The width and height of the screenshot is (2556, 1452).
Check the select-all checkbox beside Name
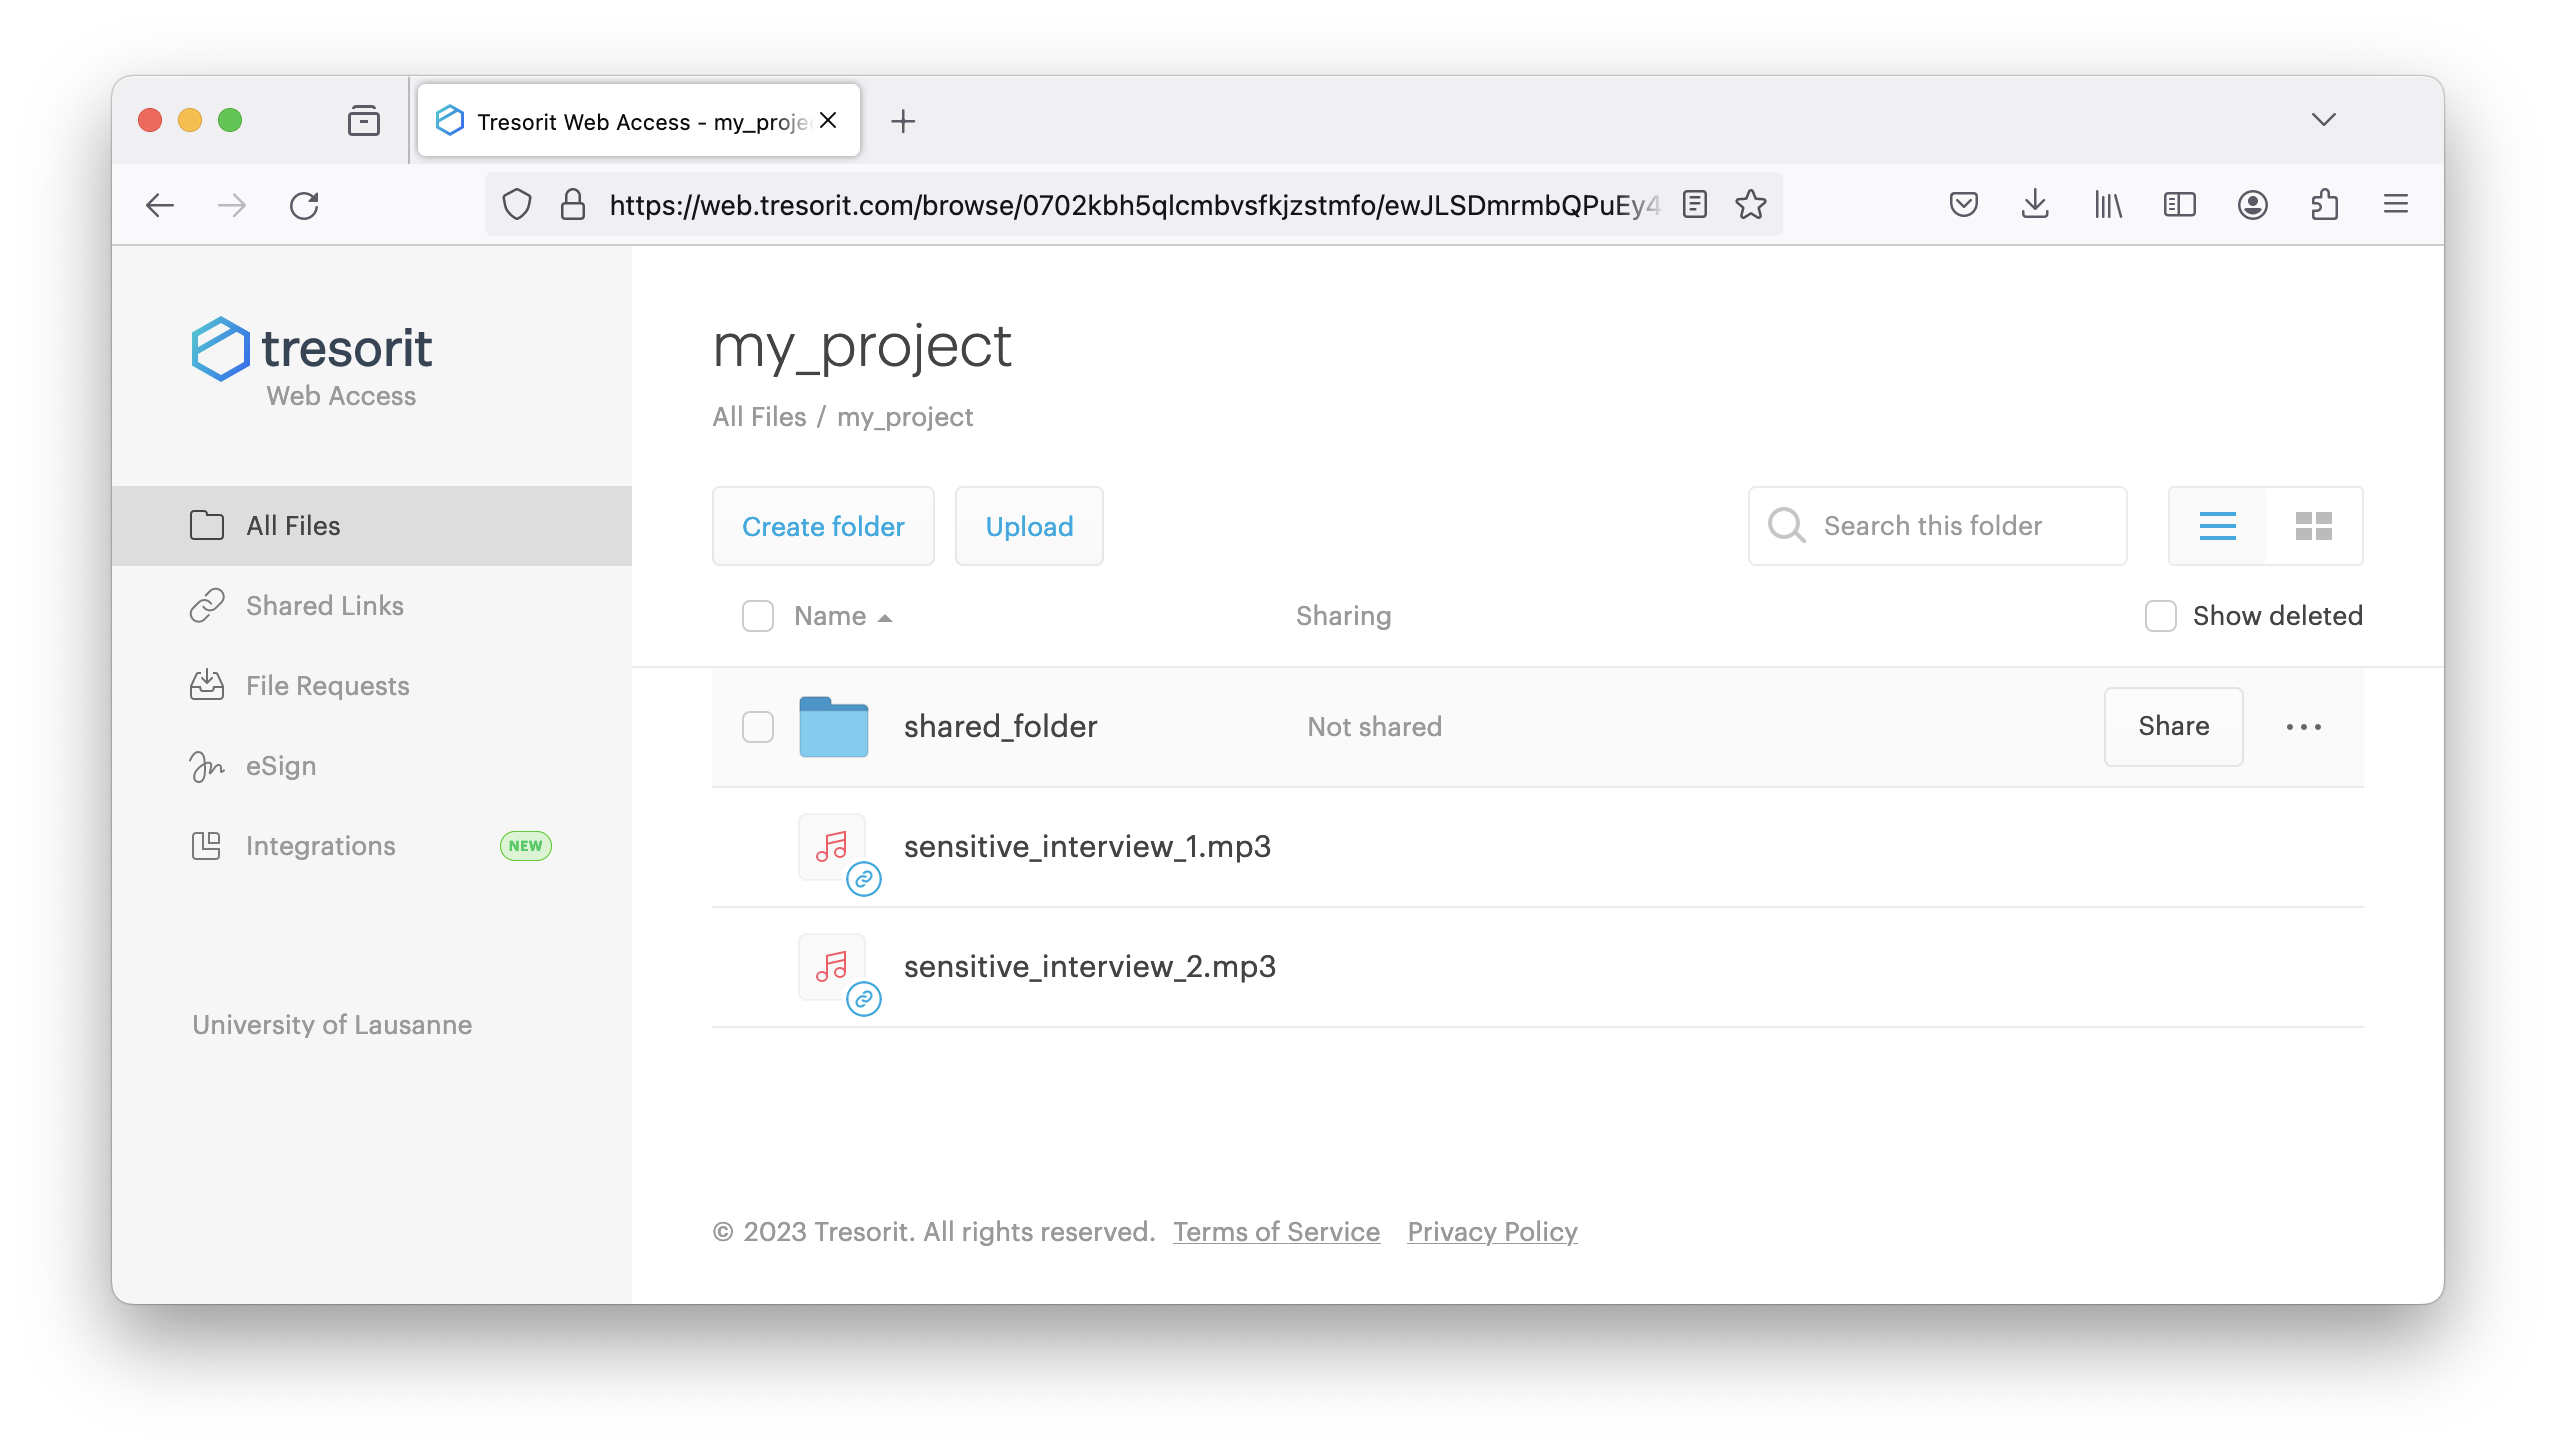coord(757,616)
